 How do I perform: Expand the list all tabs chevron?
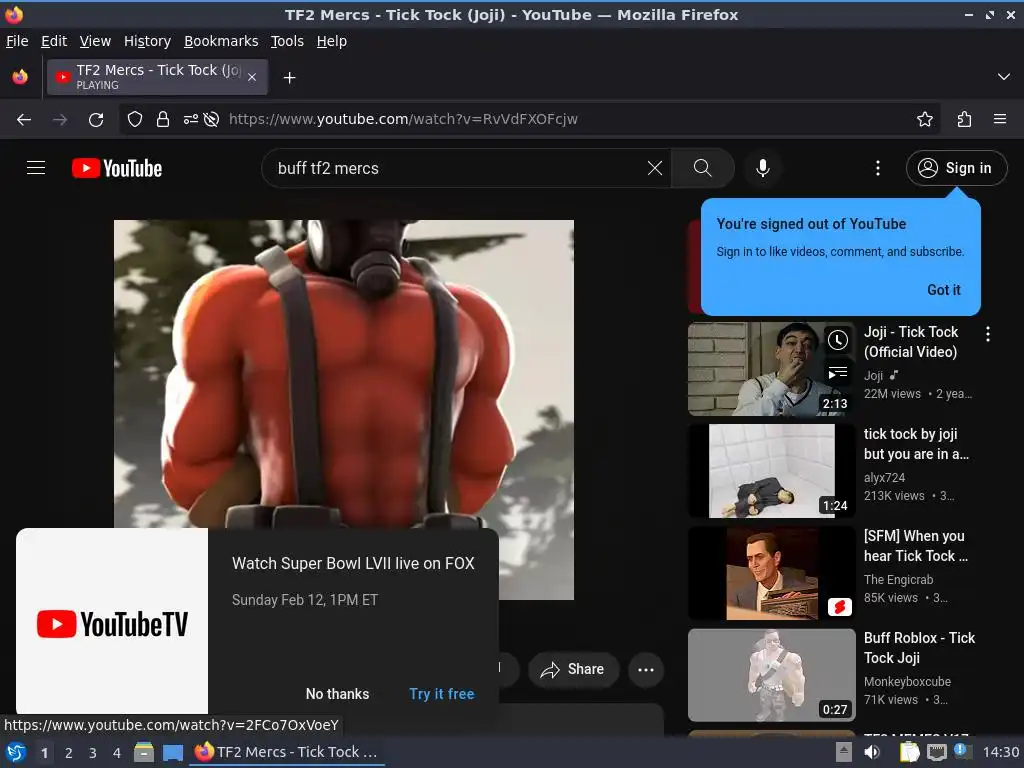tap(1004, 77)
